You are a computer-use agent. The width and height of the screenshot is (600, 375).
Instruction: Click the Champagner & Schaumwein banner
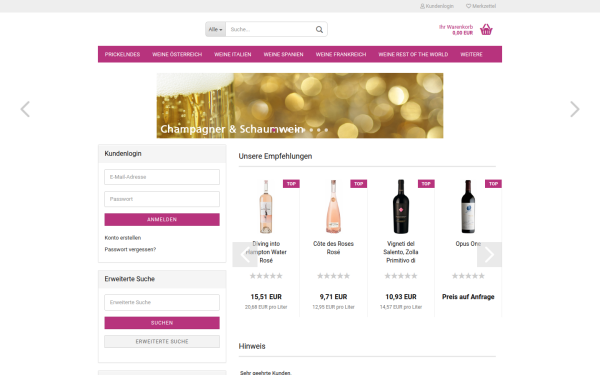tap(300, 106)
